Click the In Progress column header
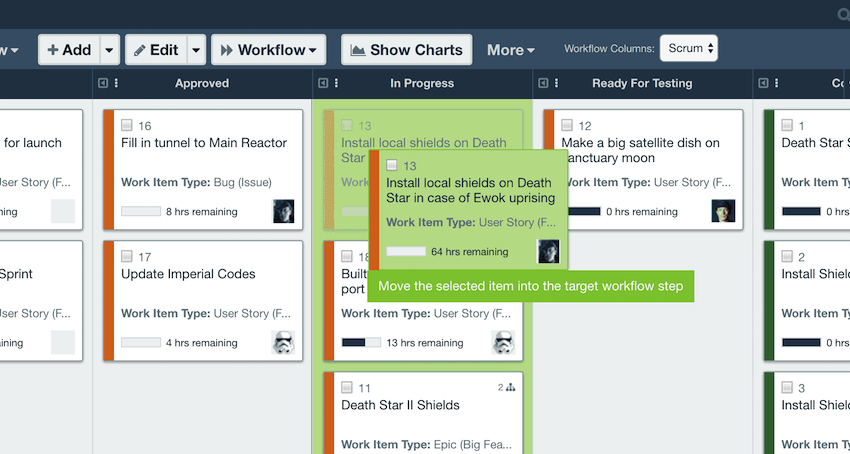850x454 pixels. pos(422,83)
